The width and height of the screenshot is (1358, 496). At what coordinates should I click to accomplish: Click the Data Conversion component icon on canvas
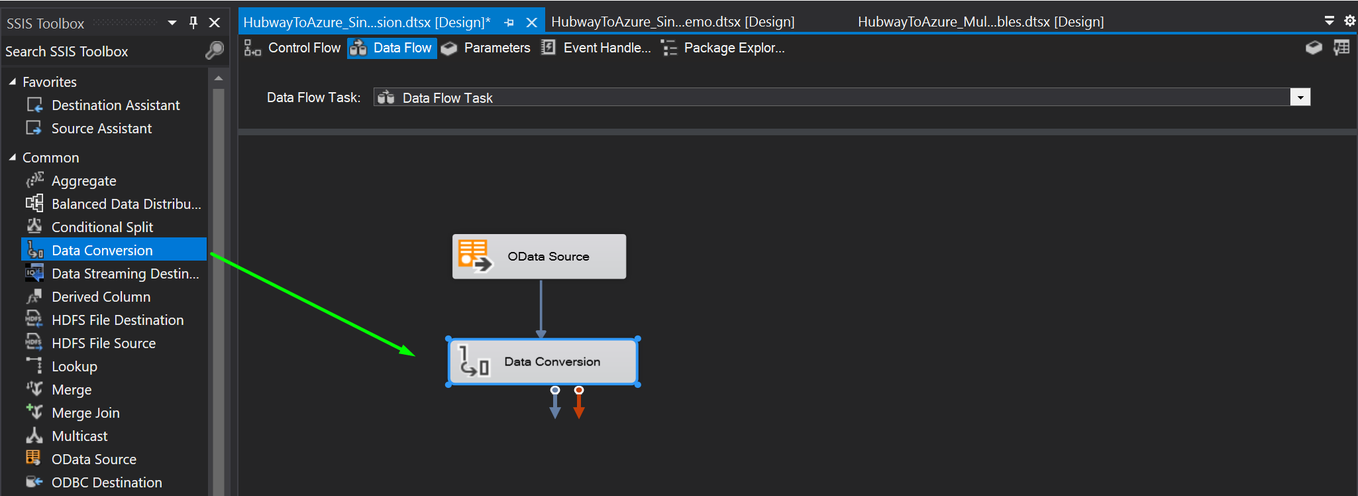473,362
